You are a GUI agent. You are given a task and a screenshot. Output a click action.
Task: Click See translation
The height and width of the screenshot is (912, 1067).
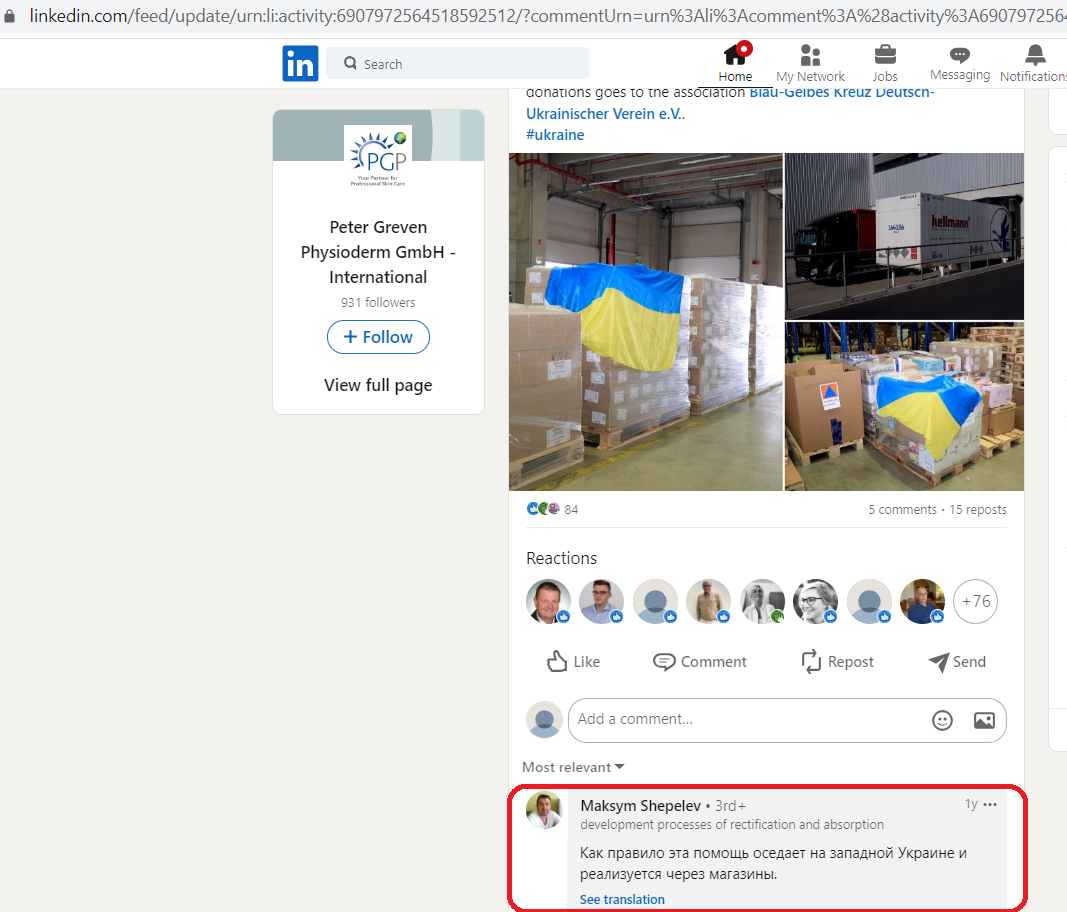[x=622, y=899]
